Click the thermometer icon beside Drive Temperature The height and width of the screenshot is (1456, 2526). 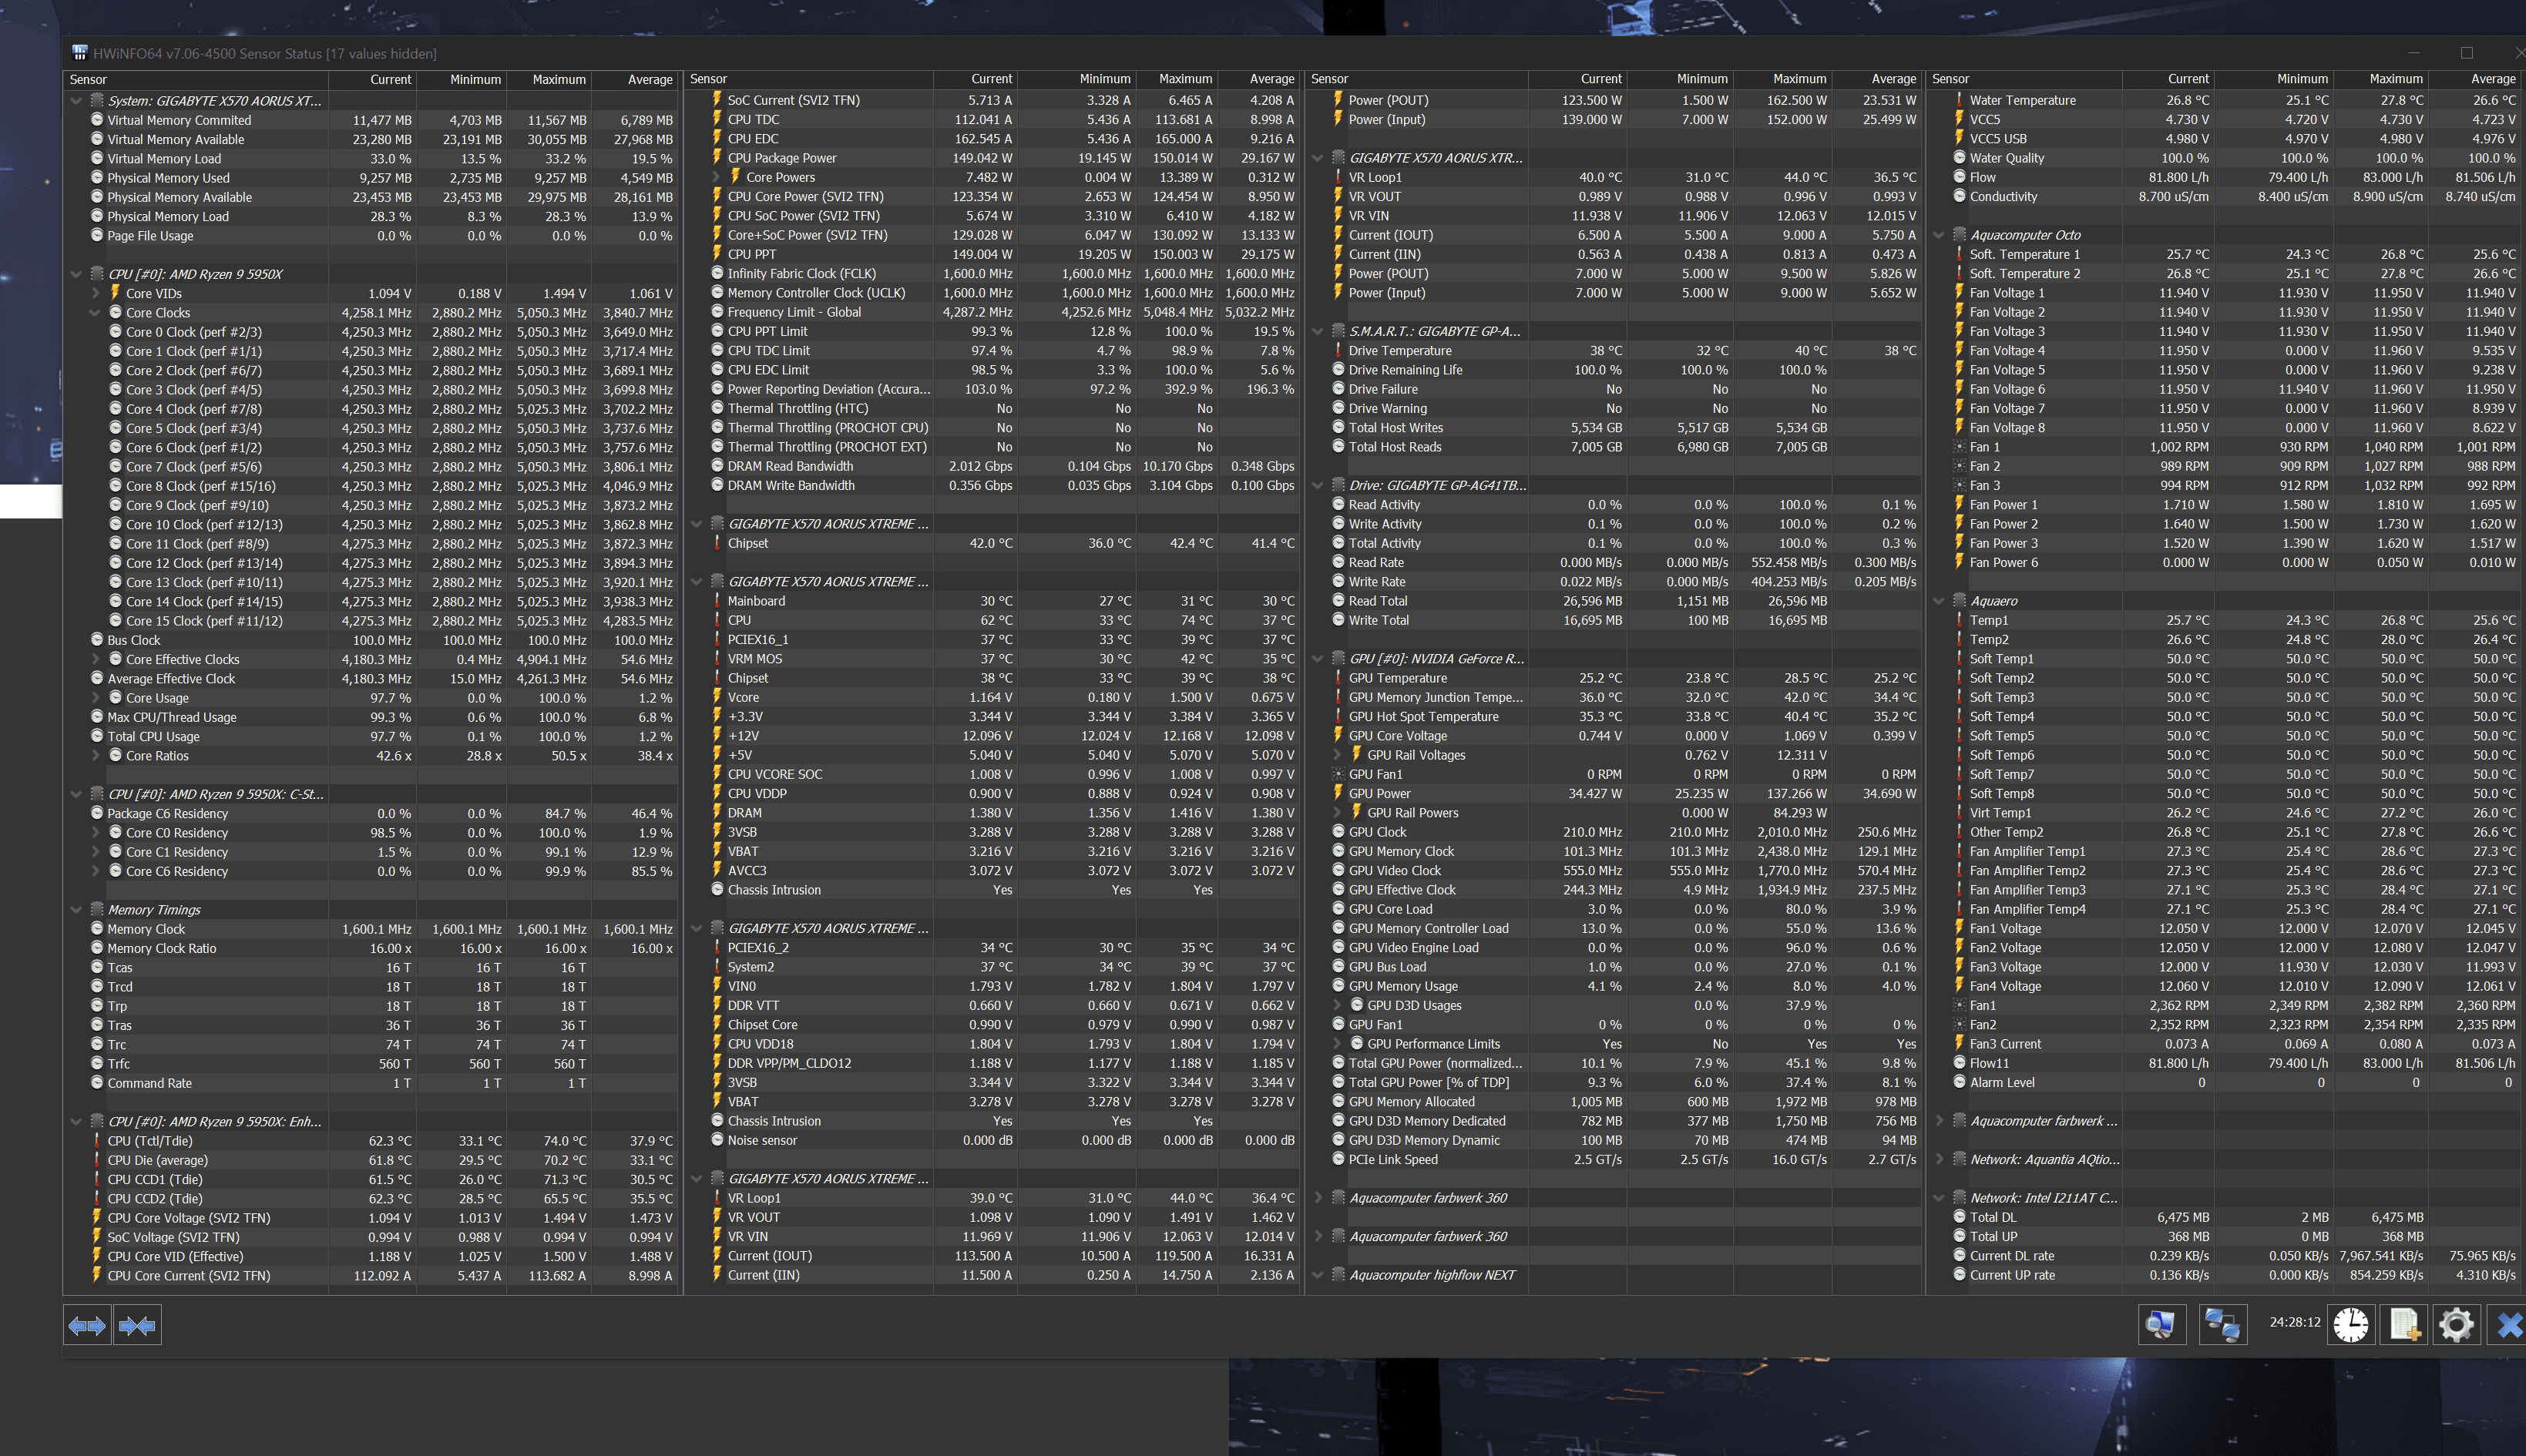1338,351
